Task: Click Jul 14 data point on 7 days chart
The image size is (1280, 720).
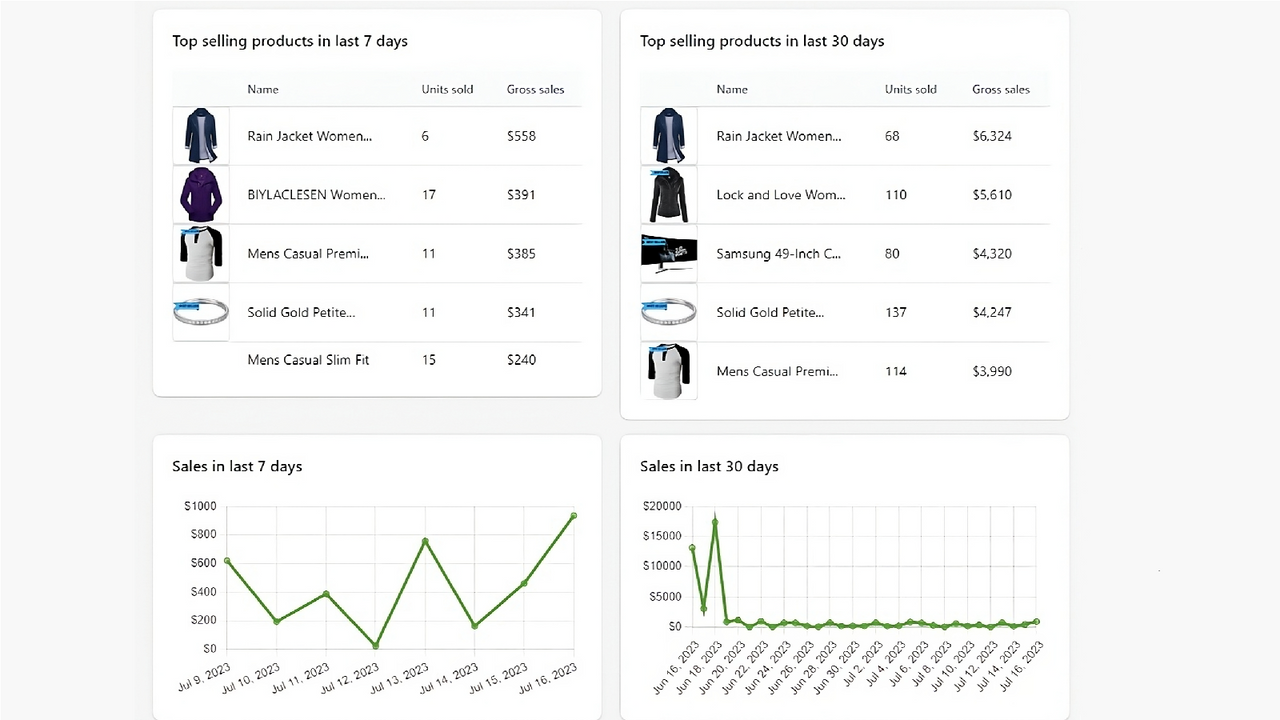Action: point(475,626)
